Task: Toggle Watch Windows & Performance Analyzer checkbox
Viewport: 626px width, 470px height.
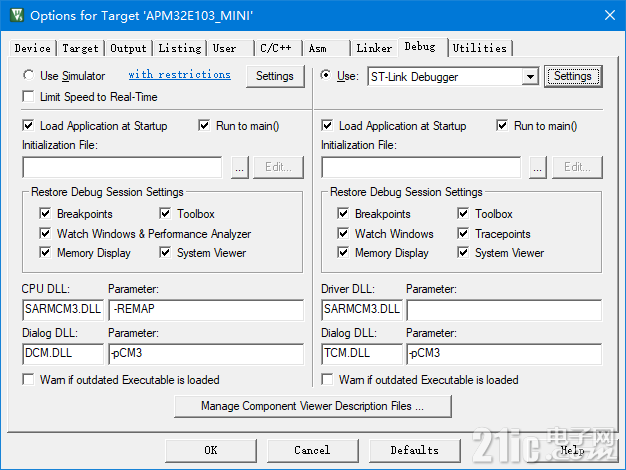Action: coord(45,233)
